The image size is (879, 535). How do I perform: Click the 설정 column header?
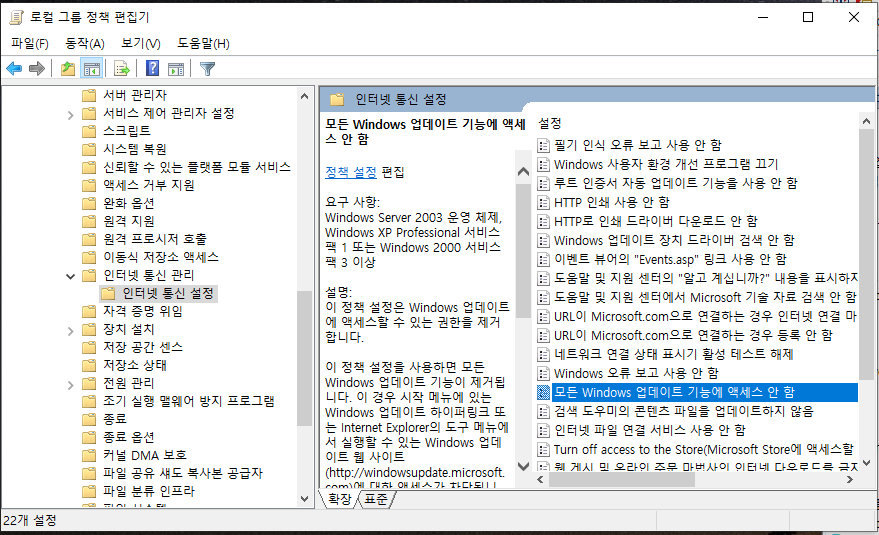click(550, 123)
